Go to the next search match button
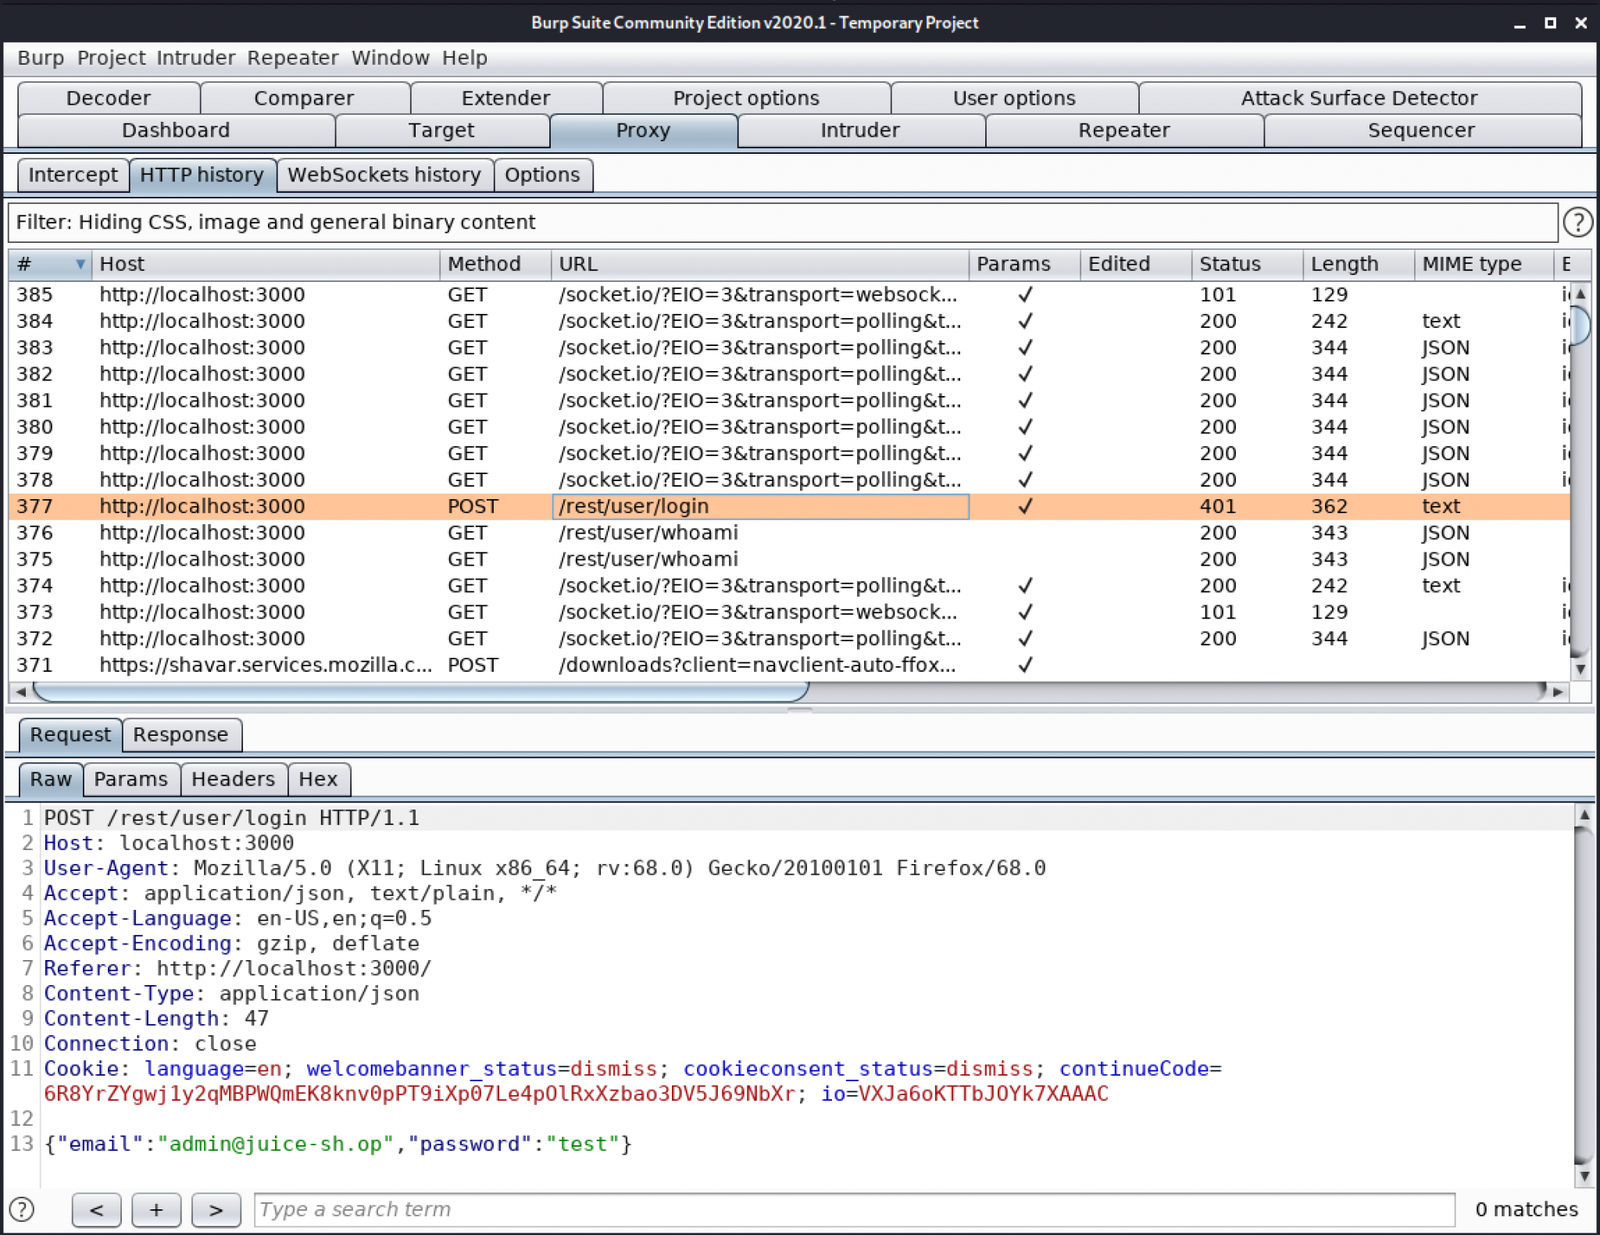 [216, 1210]
